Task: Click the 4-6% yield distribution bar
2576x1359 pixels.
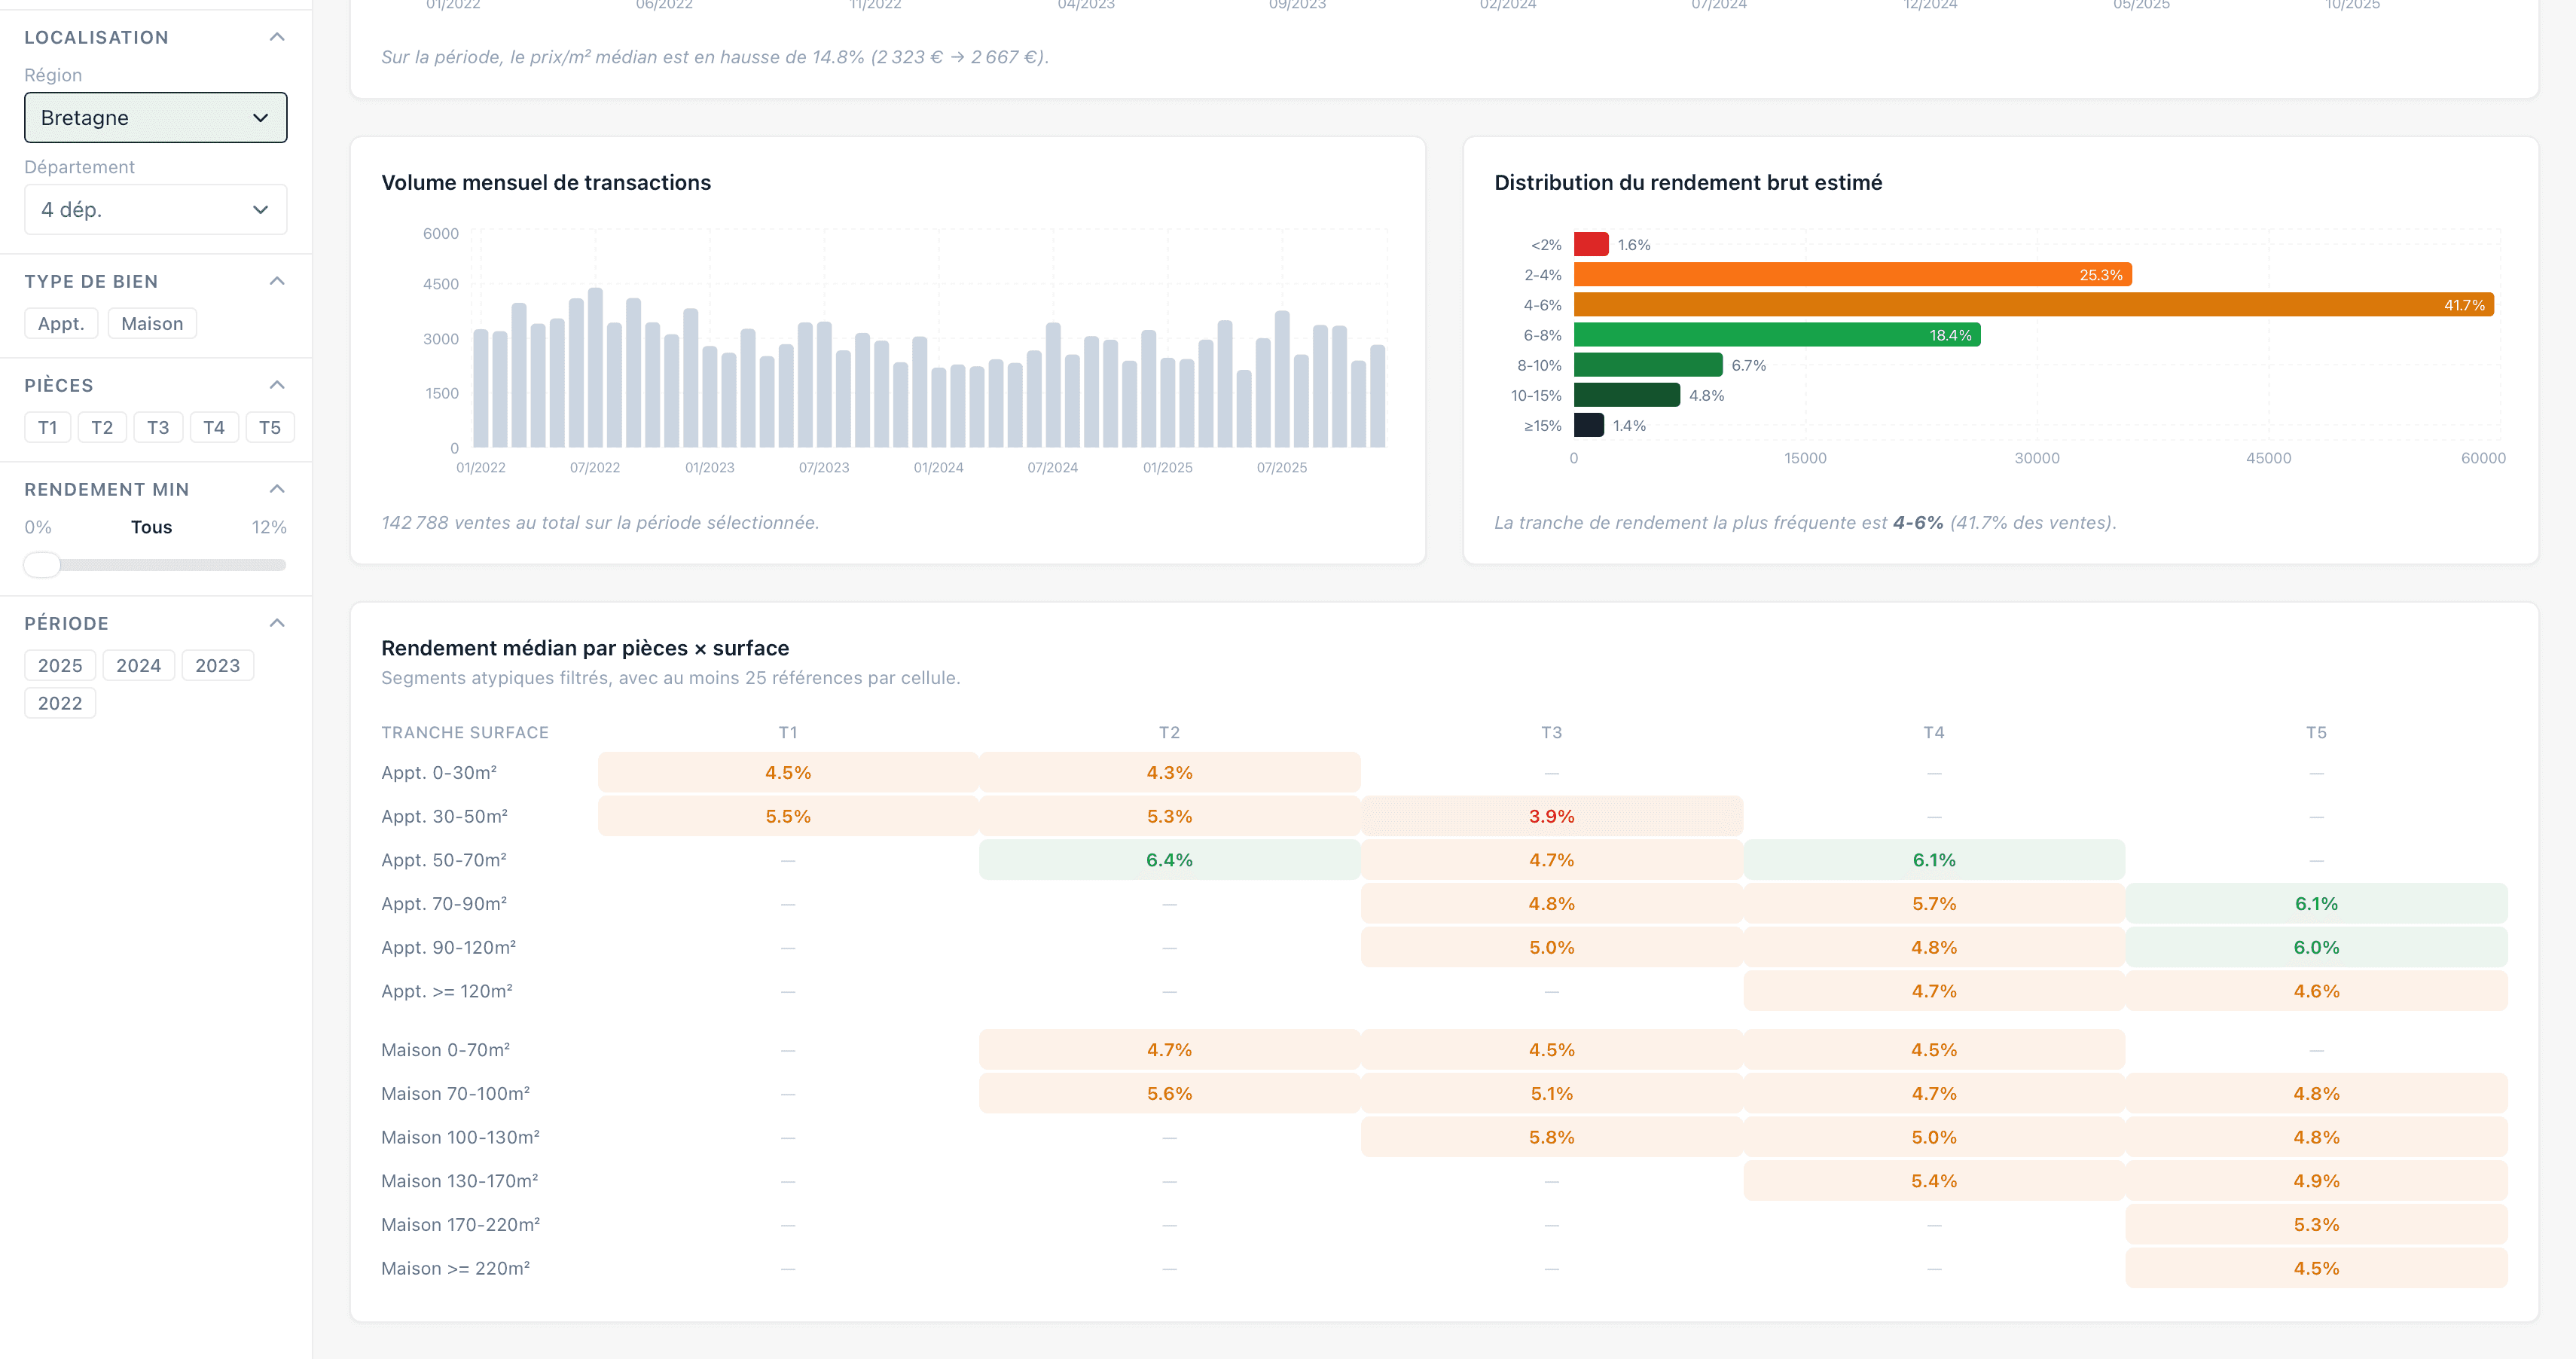Action: (2034, 305)
